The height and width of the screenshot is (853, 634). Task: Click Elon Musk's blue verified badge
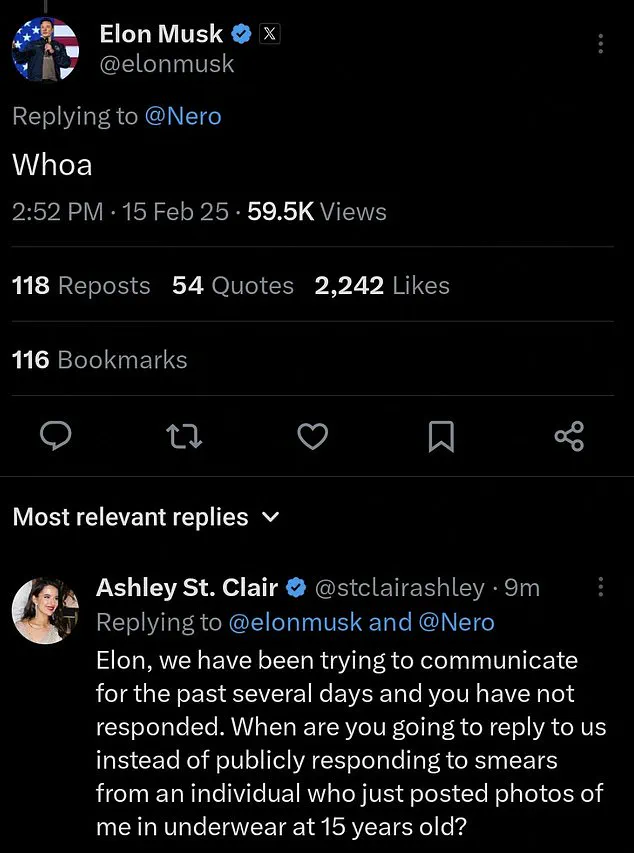(240, 33)
